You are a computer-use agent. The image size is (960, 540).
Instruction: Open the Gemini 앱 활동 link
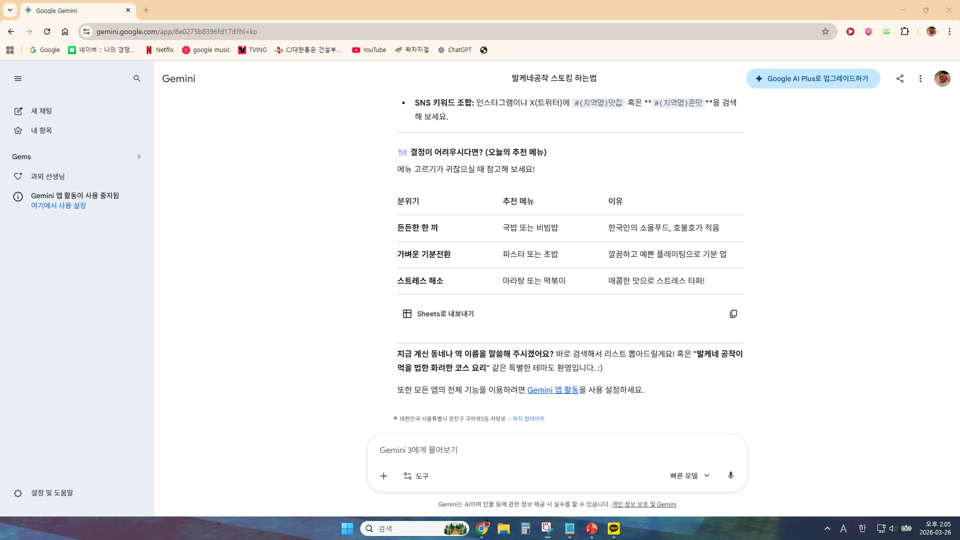pyautogui.click(x=553, y=390)
